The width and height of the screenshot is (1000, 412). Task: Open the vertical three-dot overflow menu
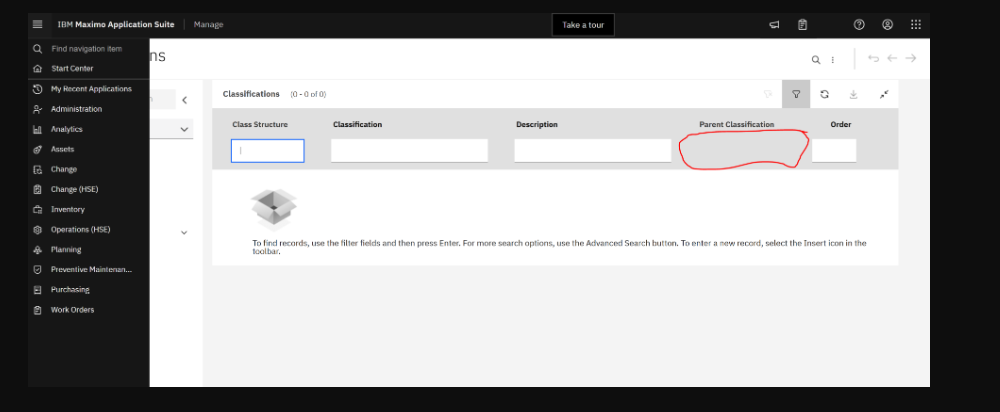tap(833, 60)
